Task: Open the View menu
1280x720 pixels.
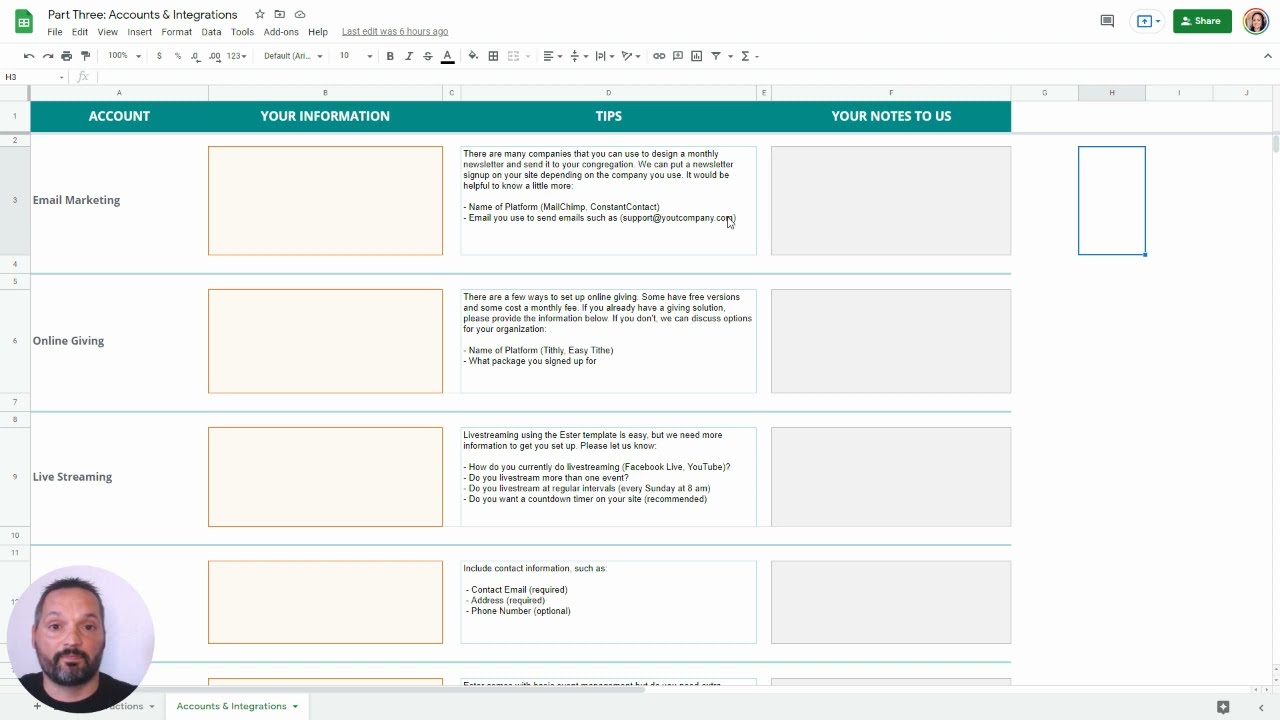Action: [x=108, y=32]
